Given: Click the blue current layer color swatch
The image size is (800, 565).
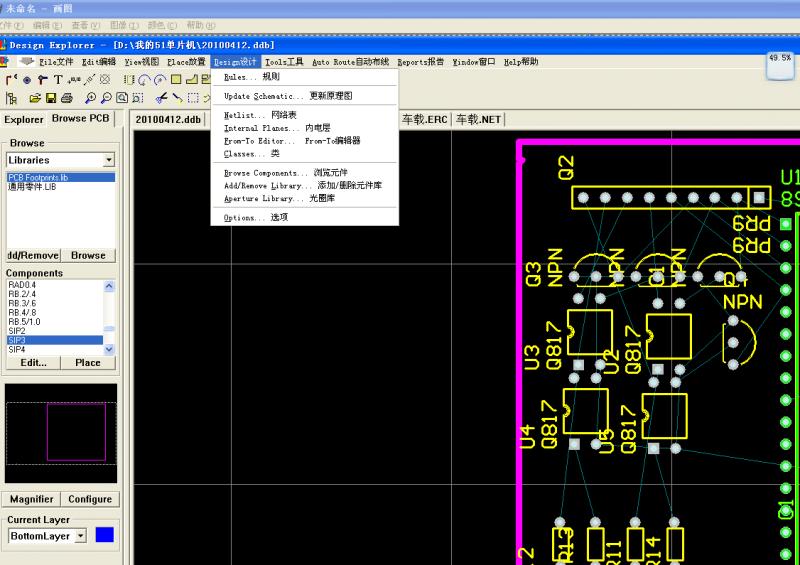Looking at the screenshot, I should click(x=104, y=536).
